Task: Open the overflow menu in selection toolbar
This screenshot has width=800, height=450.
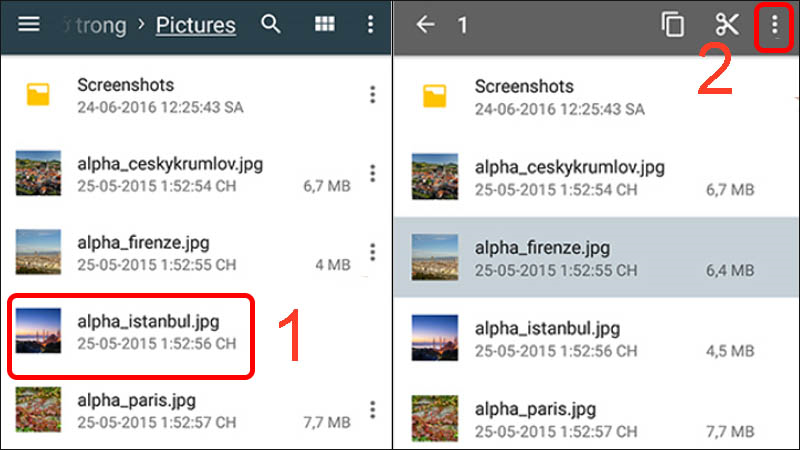Action: [774, 25]
